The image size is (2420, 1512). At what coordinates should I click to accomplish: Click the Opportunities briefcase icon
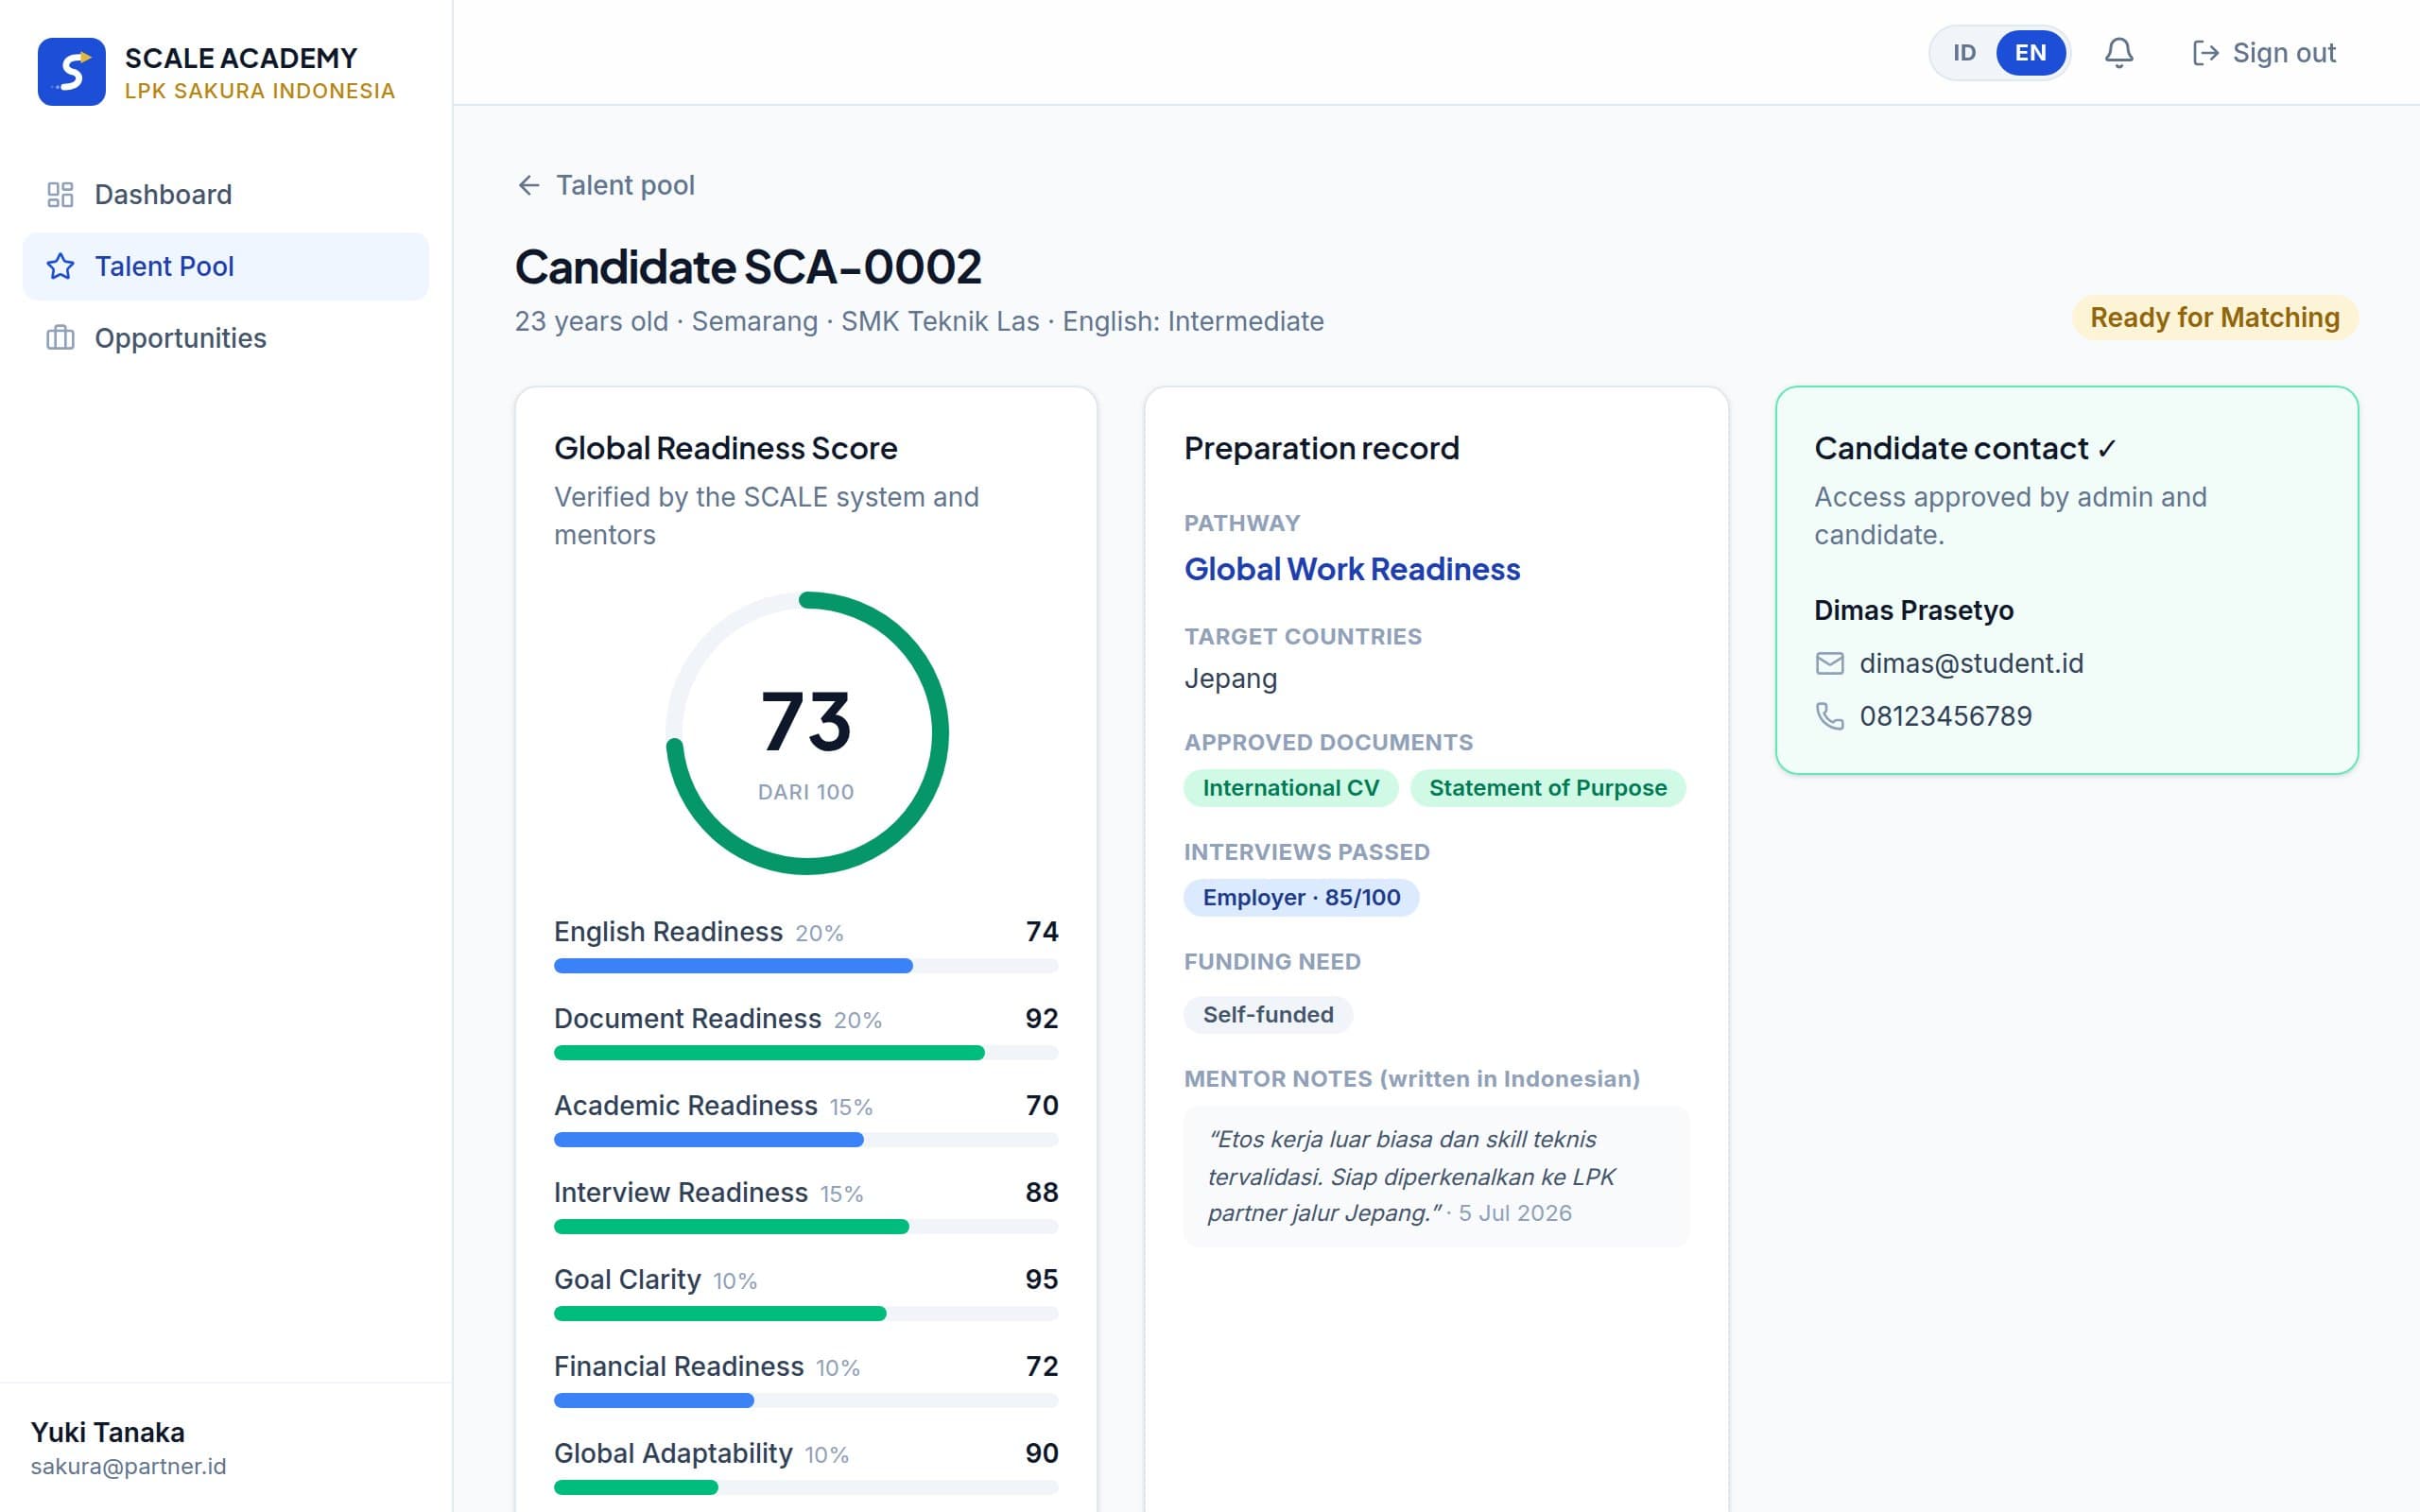60,338
